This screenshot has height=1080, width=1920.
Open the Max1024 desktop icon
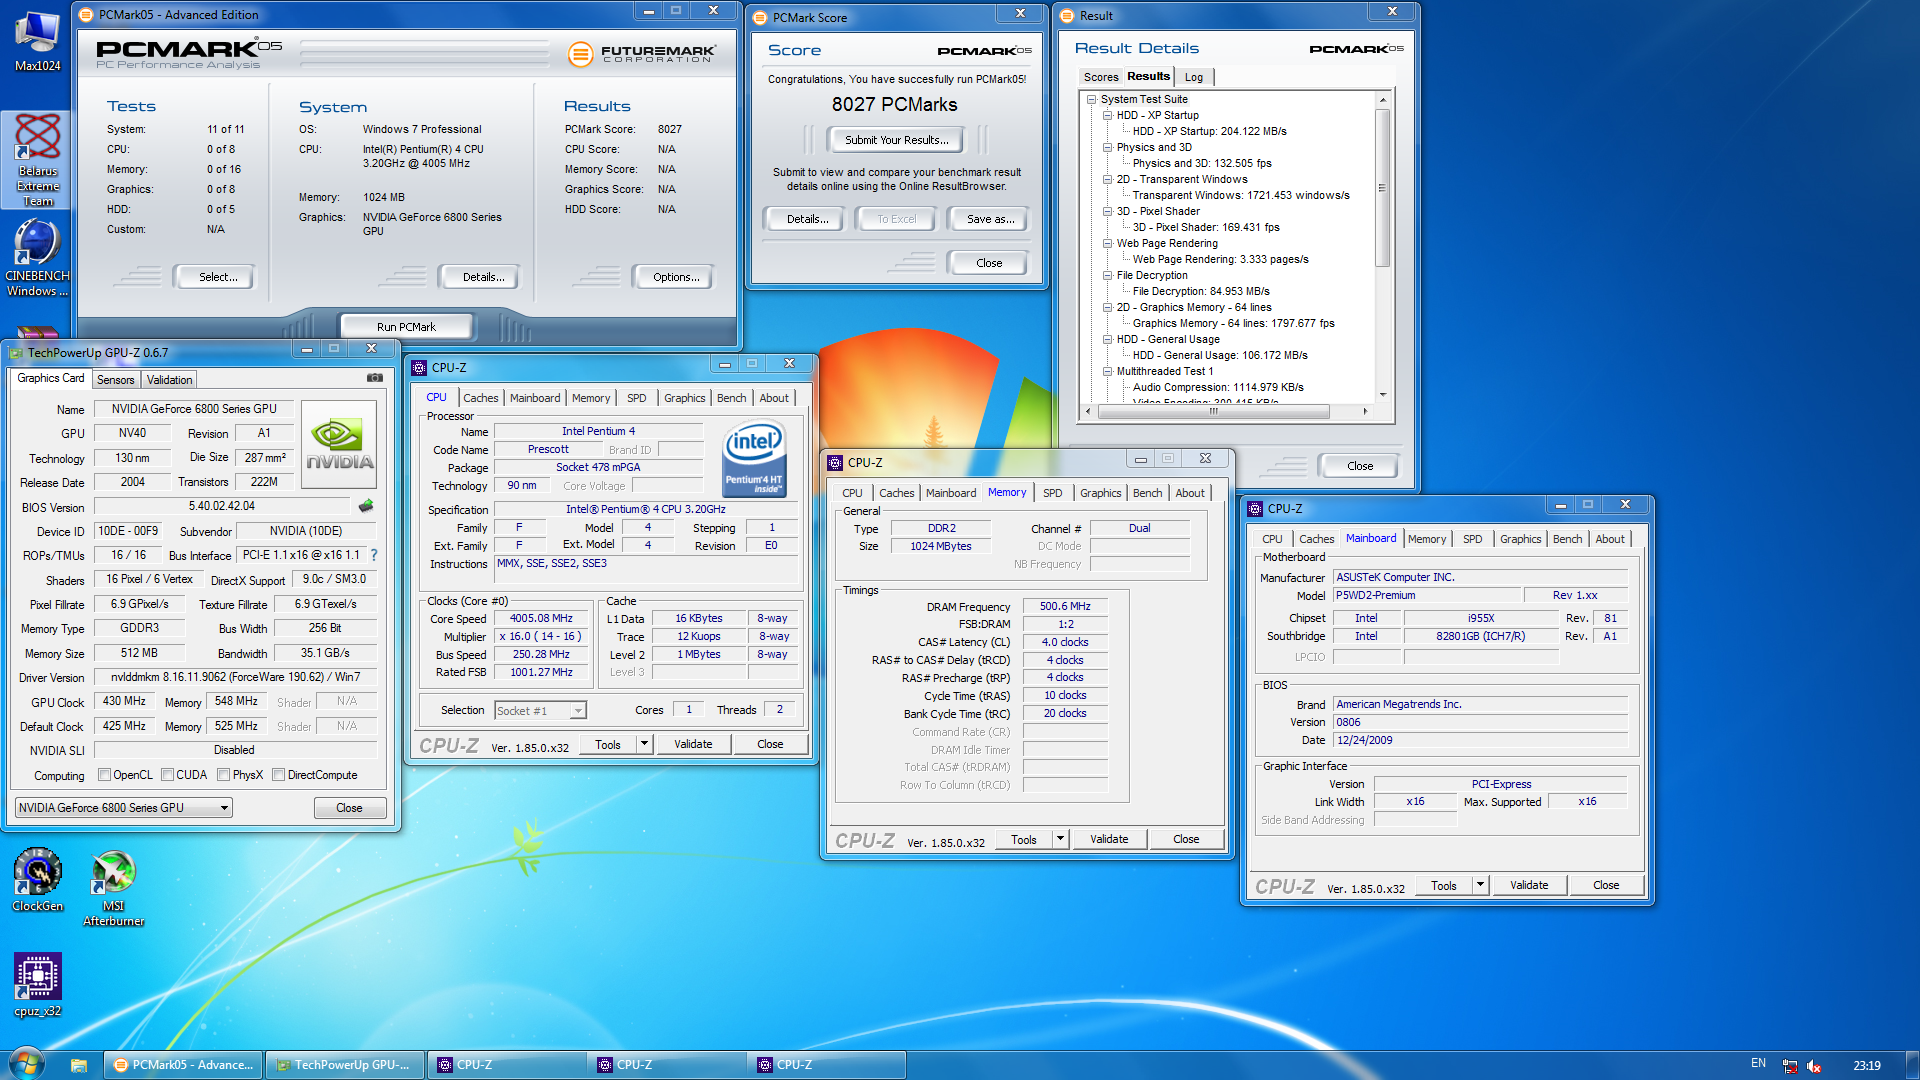pyautogui.click(x=37, y=40)
